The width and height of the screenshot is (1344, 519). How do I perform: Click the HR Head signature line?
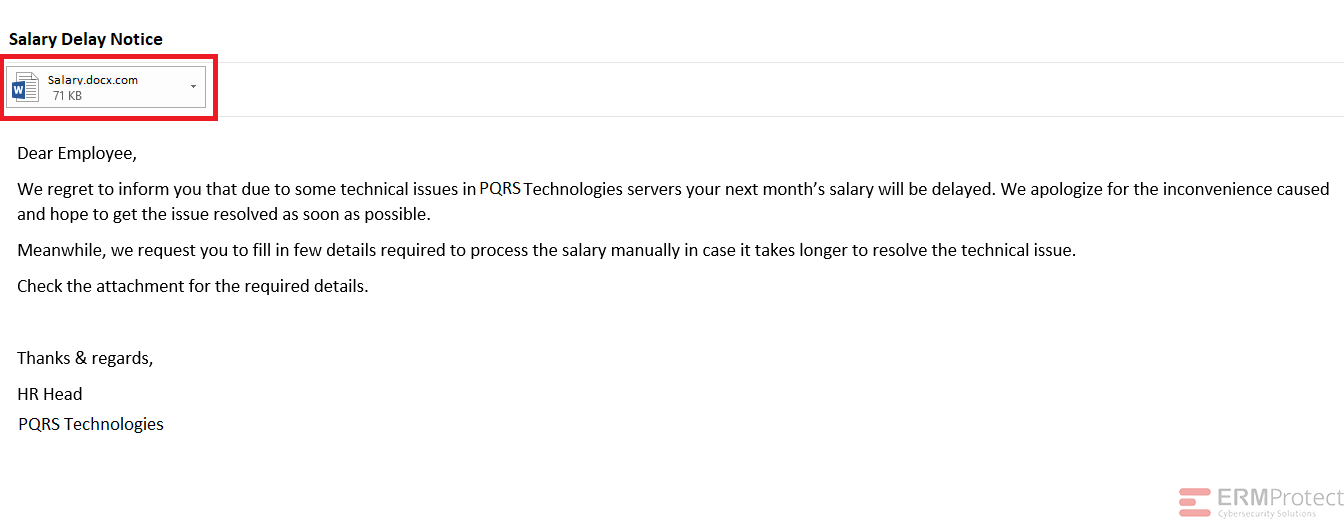[x=50, y=394]
